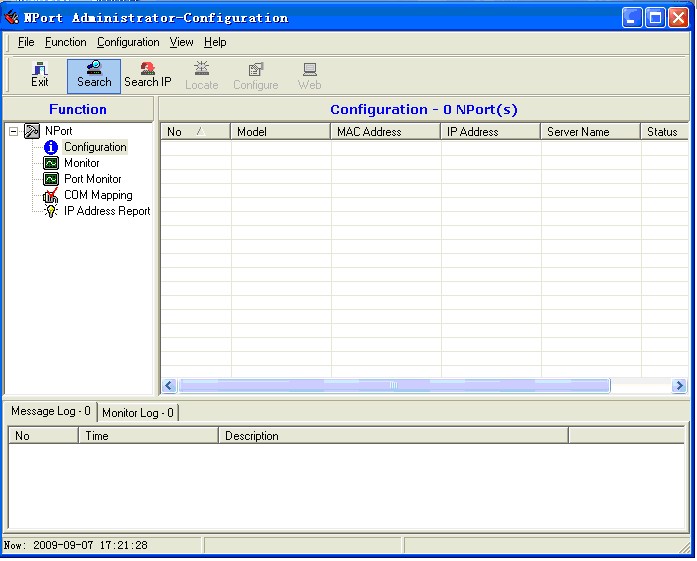Viewport: 697px width, 561px height.
Task: Open the File menu
Action: point(26,42)
